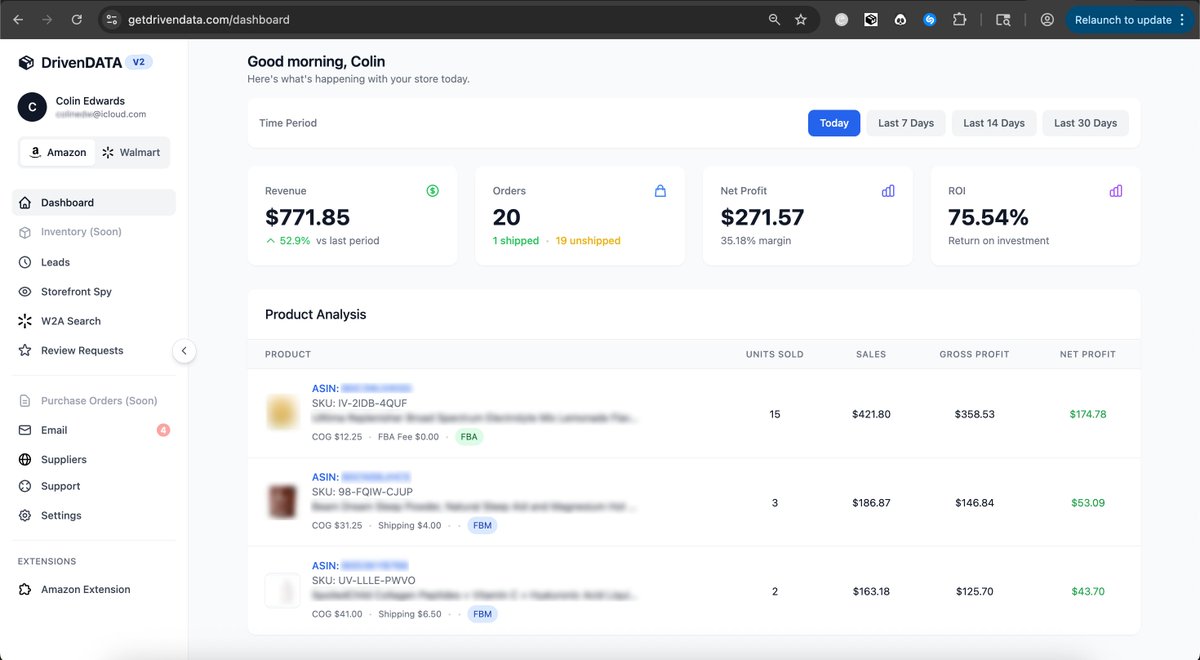1200x660 pixels.
Task: Open Dashboard in the sidebar
Action: [94, 202]
